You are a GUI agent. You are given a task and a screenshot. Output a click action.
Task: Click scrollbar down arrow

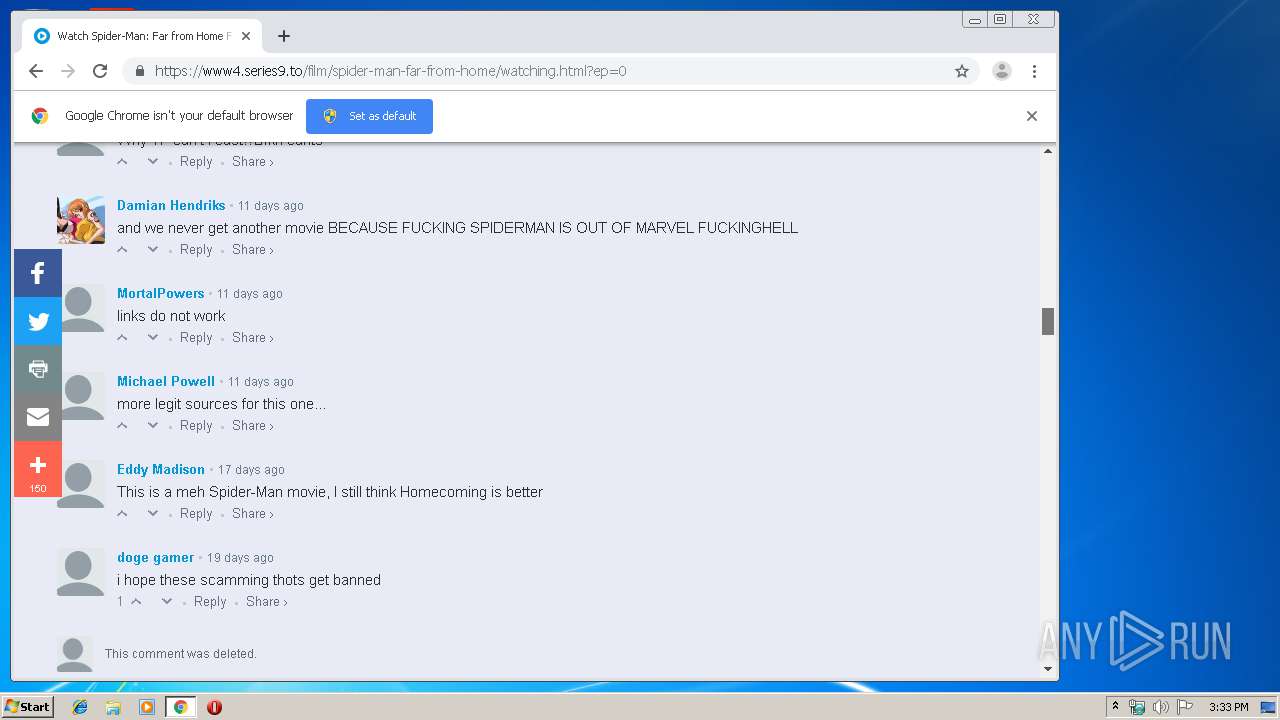coord(1048,669)
